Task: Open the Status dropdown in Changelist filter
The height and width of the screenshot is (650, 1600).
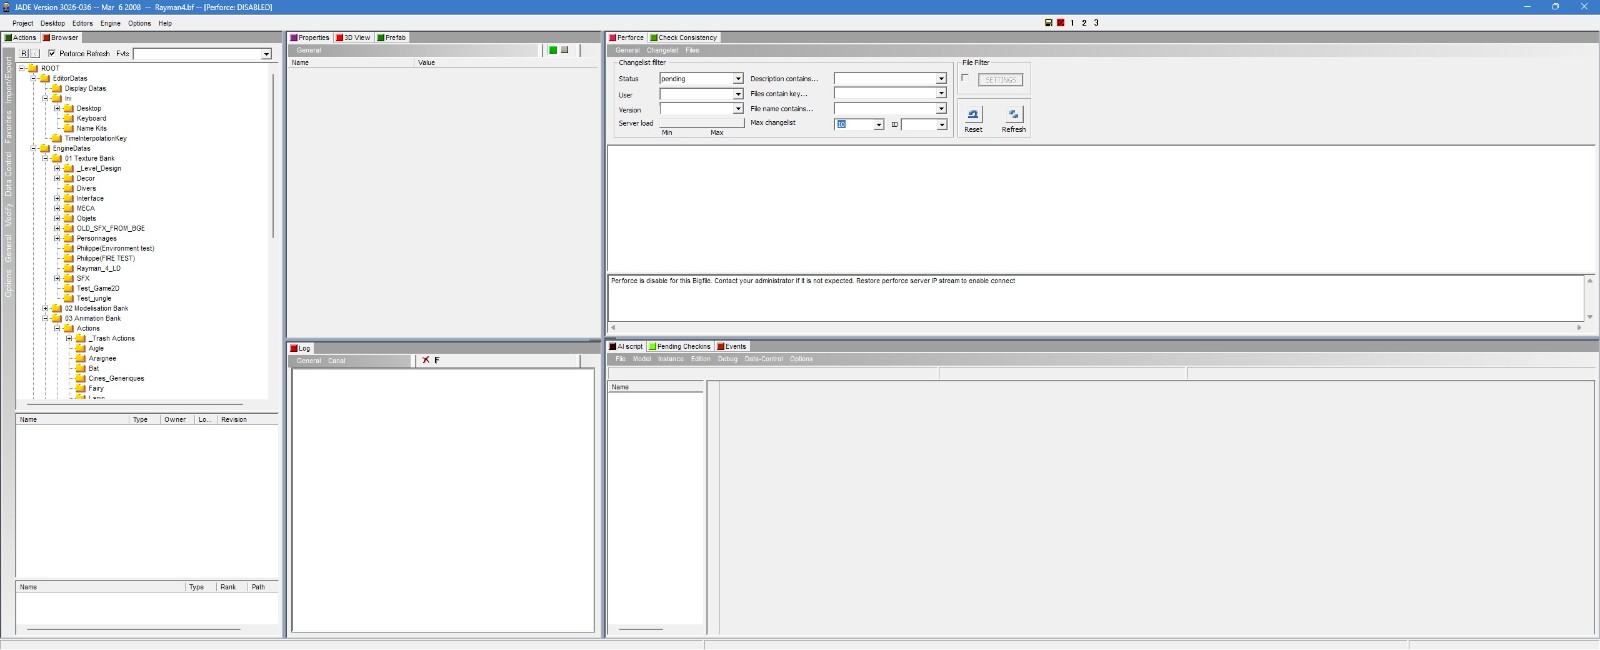Action: pos(738,79)
